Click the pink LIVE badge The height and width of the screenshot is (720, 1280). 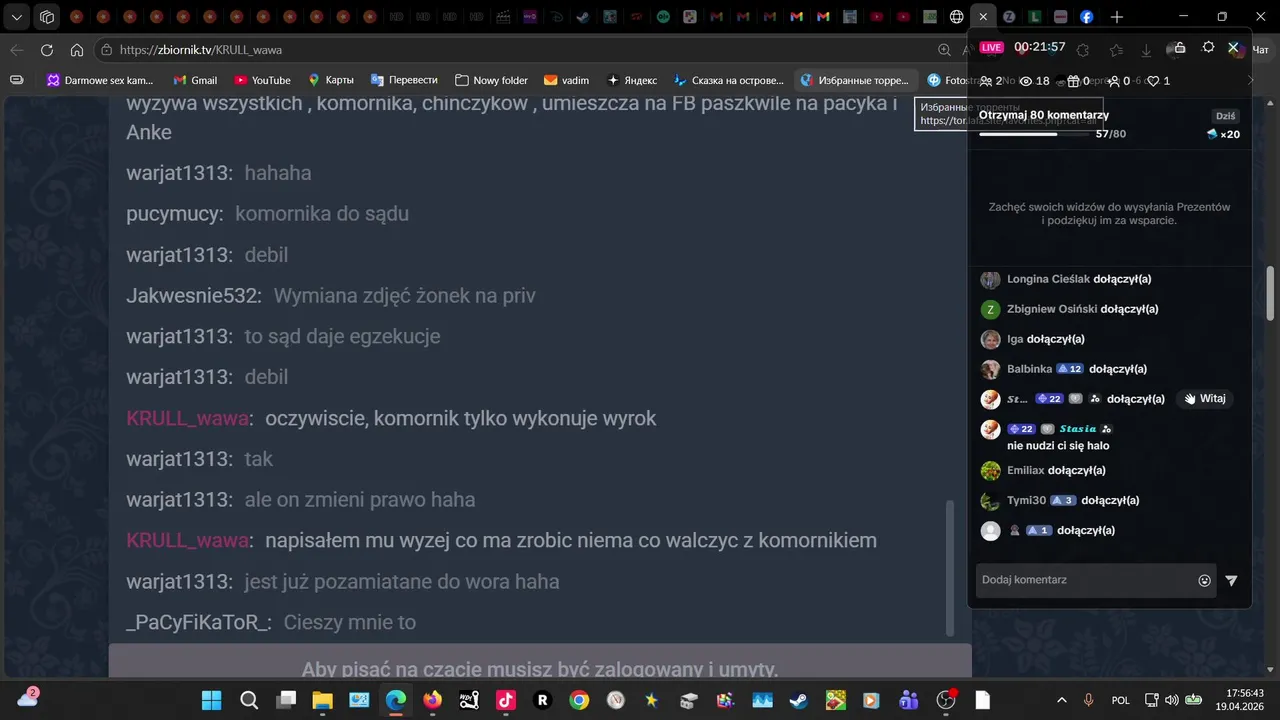pyautogui.click(x=991, y=47)
